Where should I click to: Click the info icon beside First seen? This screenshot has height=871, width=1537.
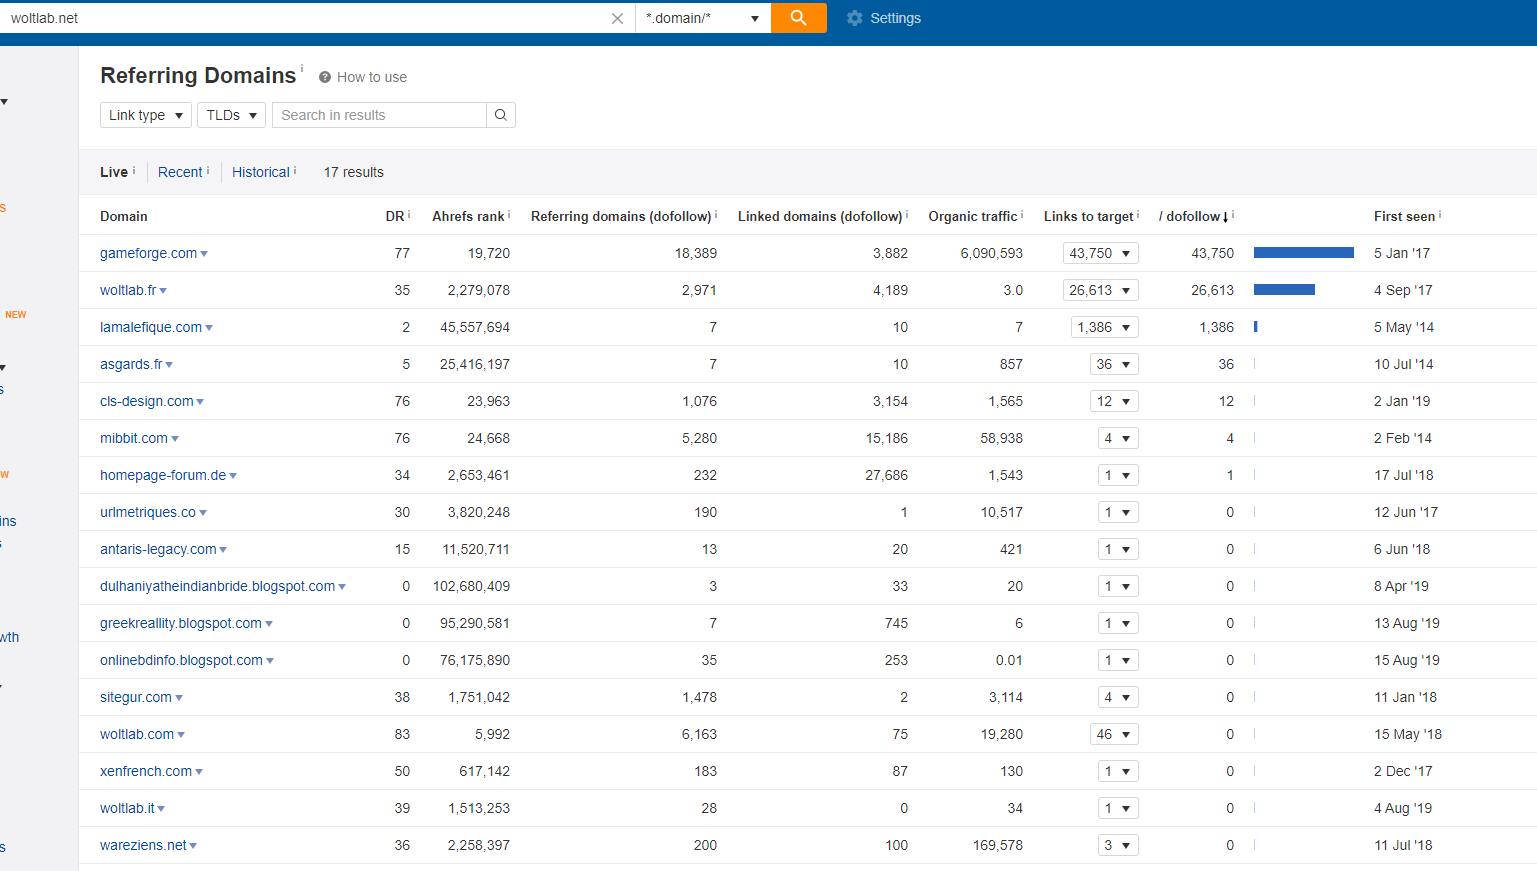(x=1440, y=214)
